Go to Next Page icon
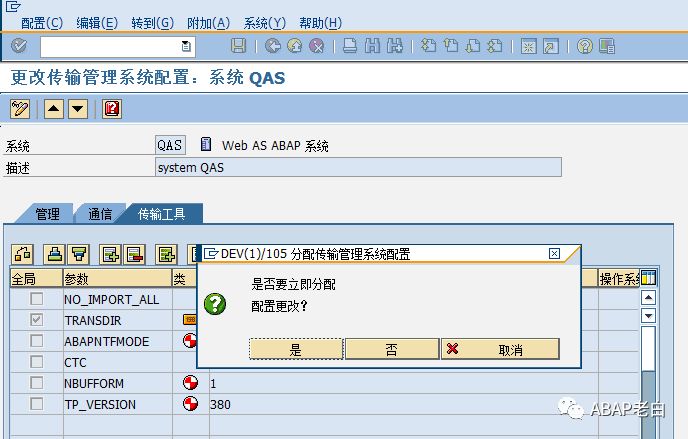Viewport: 688px width, 439px height. tap(473, 46)
